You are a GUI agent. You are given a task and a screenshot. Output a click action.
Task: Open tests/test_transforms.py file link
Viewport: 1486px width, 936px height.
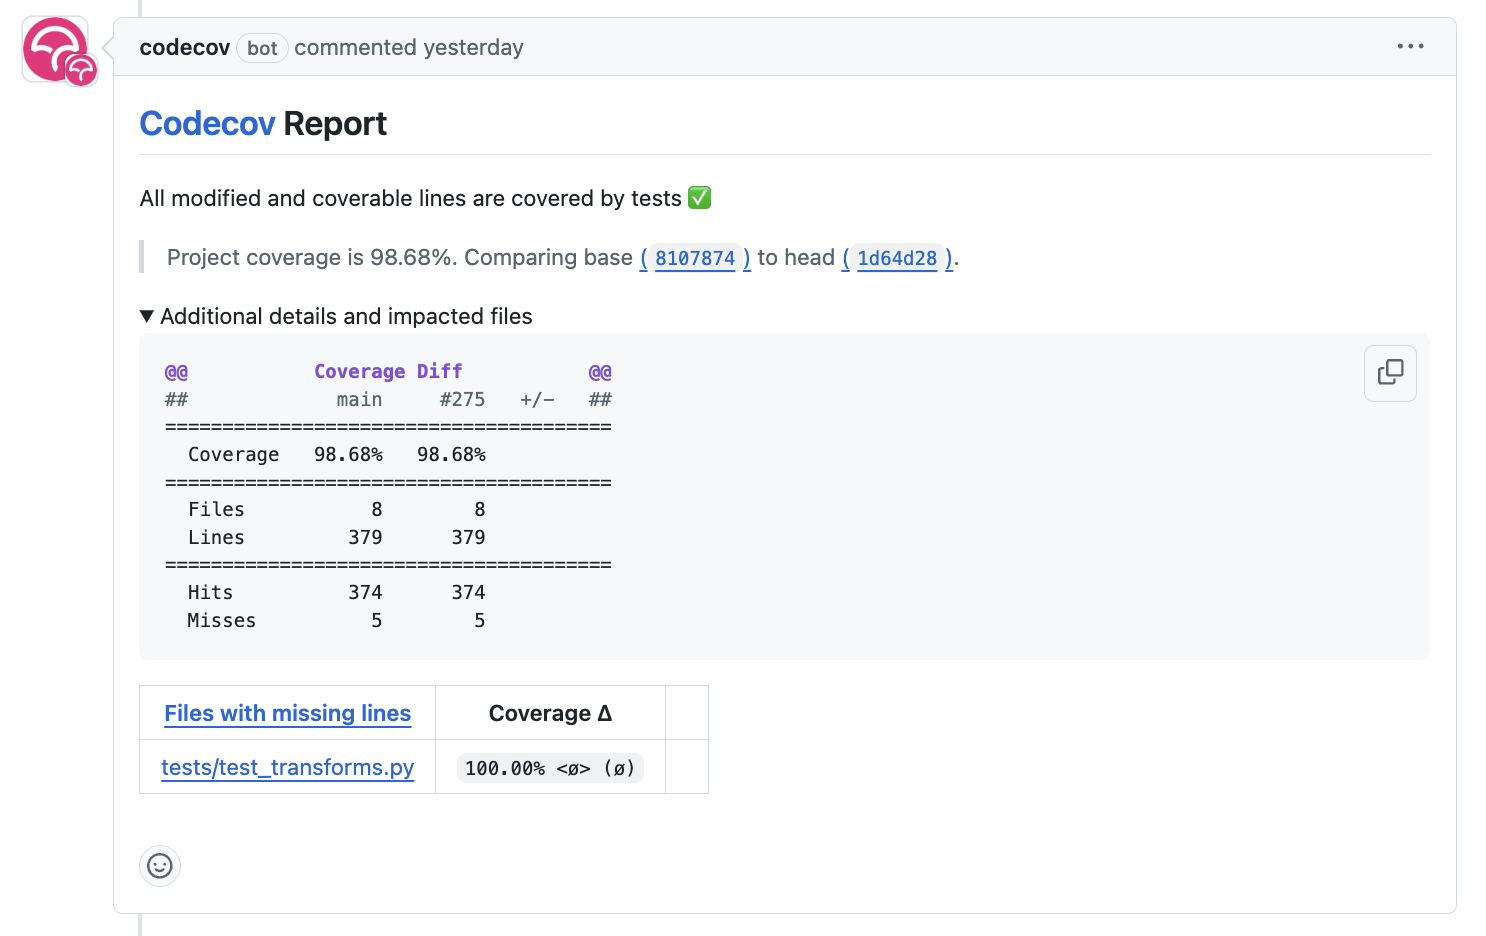tap(288, 767)
